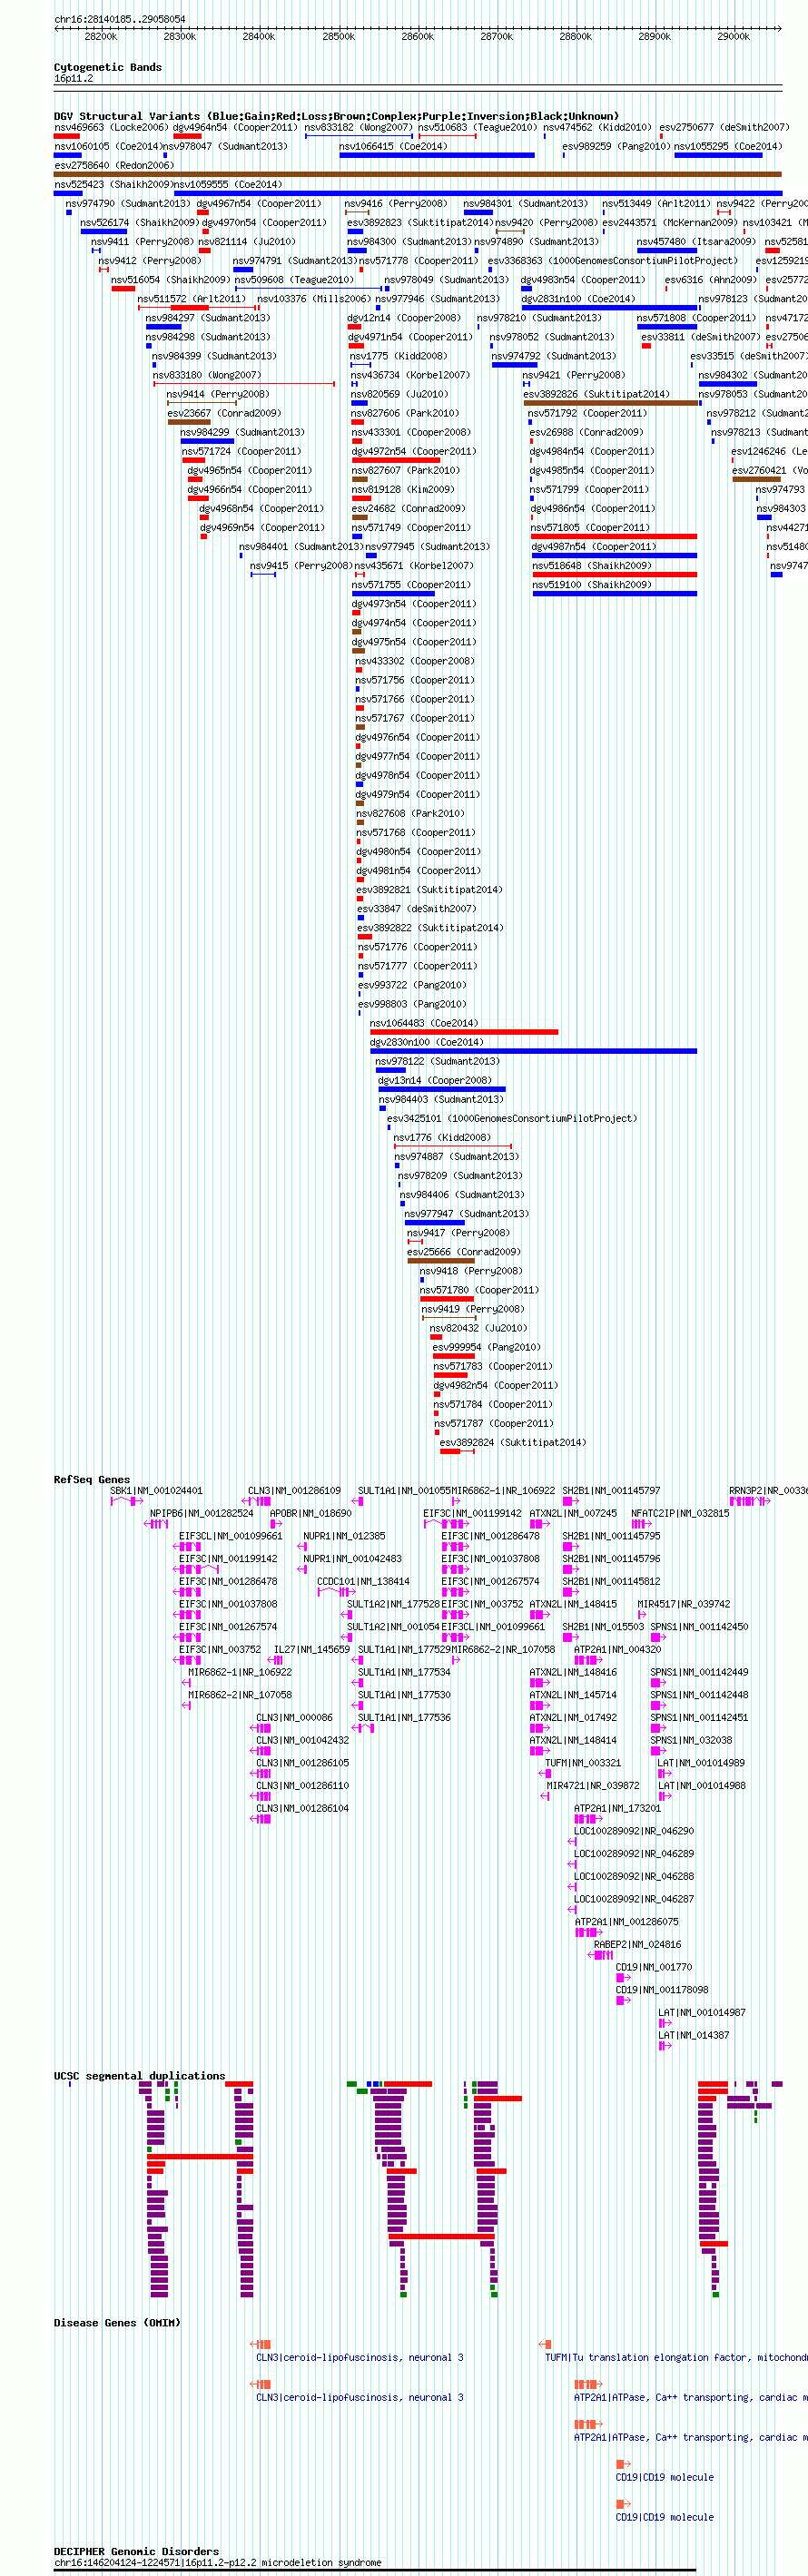Select variant esv25666 (Conrad2009)

point(464,1252)
